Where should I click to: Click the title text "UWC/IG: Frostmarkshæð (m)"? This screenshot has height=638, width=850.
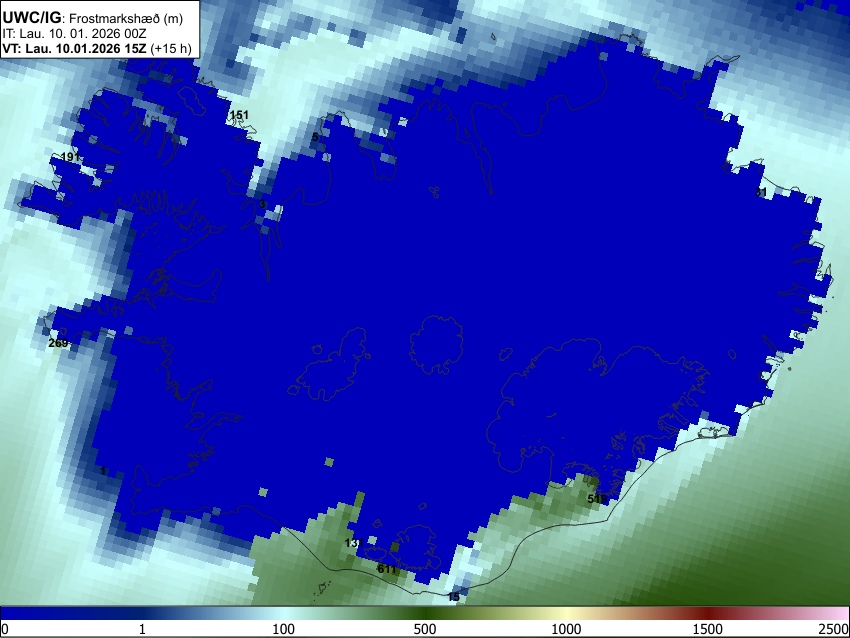(x=93, y=18)
